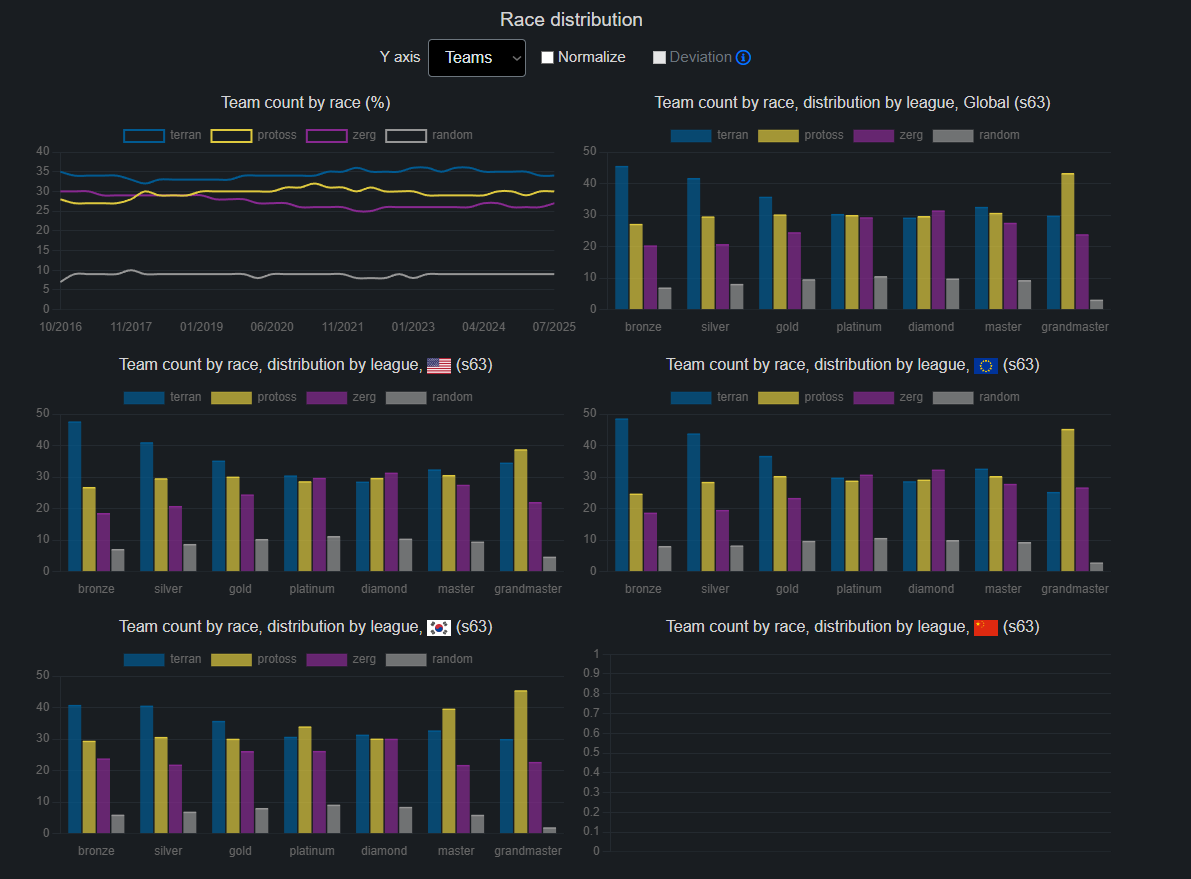Click the Global chart grandmaster protoss bar
Image resolution: width=1191 pixels, height=879 pixels.
click(1068, 242)
